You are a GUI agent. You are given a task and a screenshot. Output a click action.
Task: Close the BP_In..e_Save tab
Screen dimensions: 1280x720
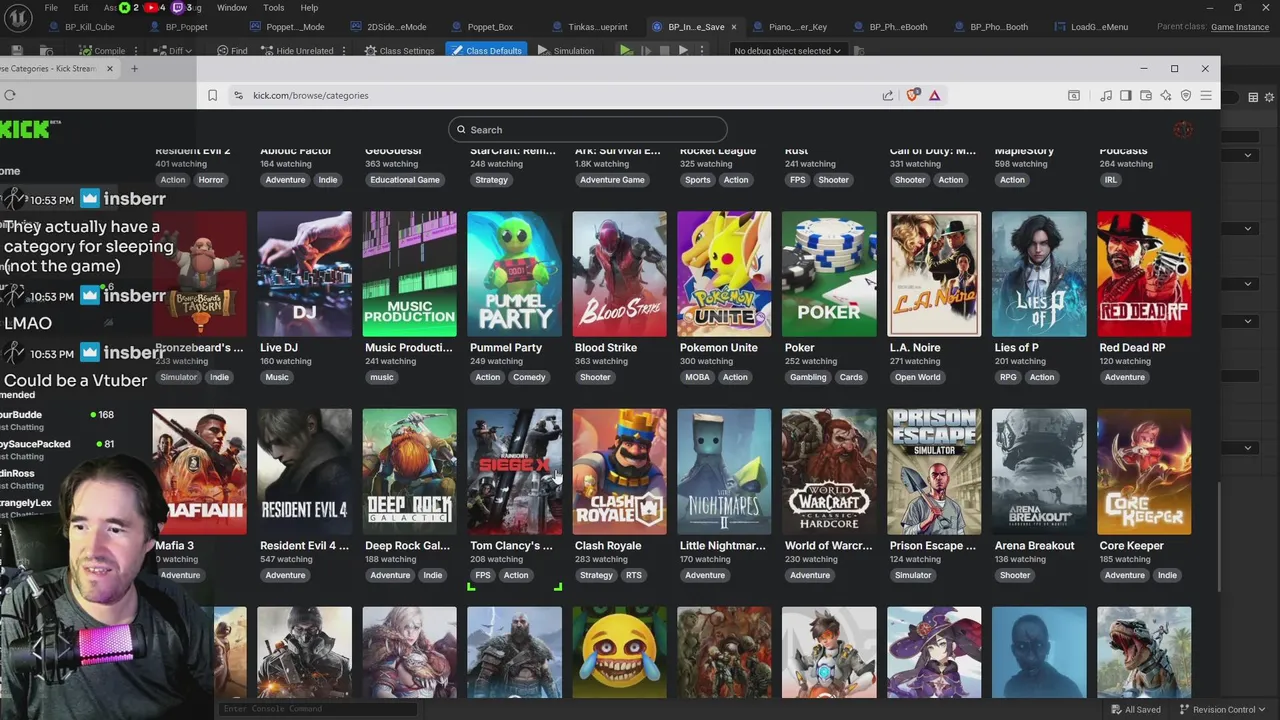734,27
